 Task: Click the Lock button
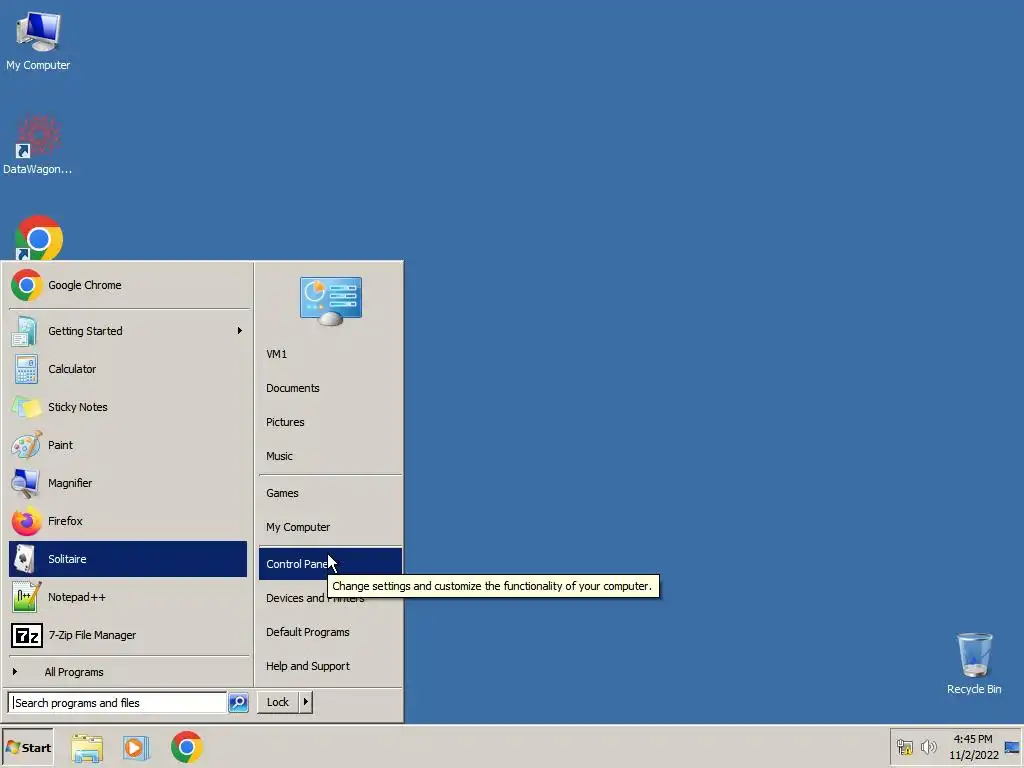pyautogui.click(x=278, y=702)
